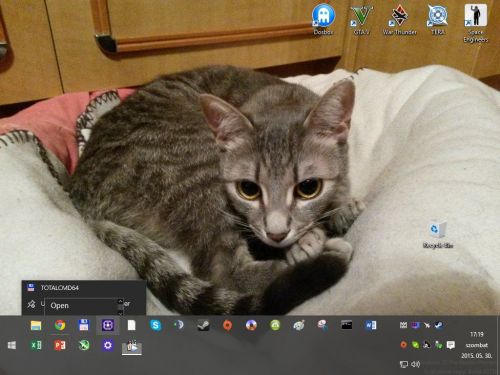Viewport: 500px width, 375px height.
Task: Click the date 2015. 05. 30. in tray
Action: [477, 356]
